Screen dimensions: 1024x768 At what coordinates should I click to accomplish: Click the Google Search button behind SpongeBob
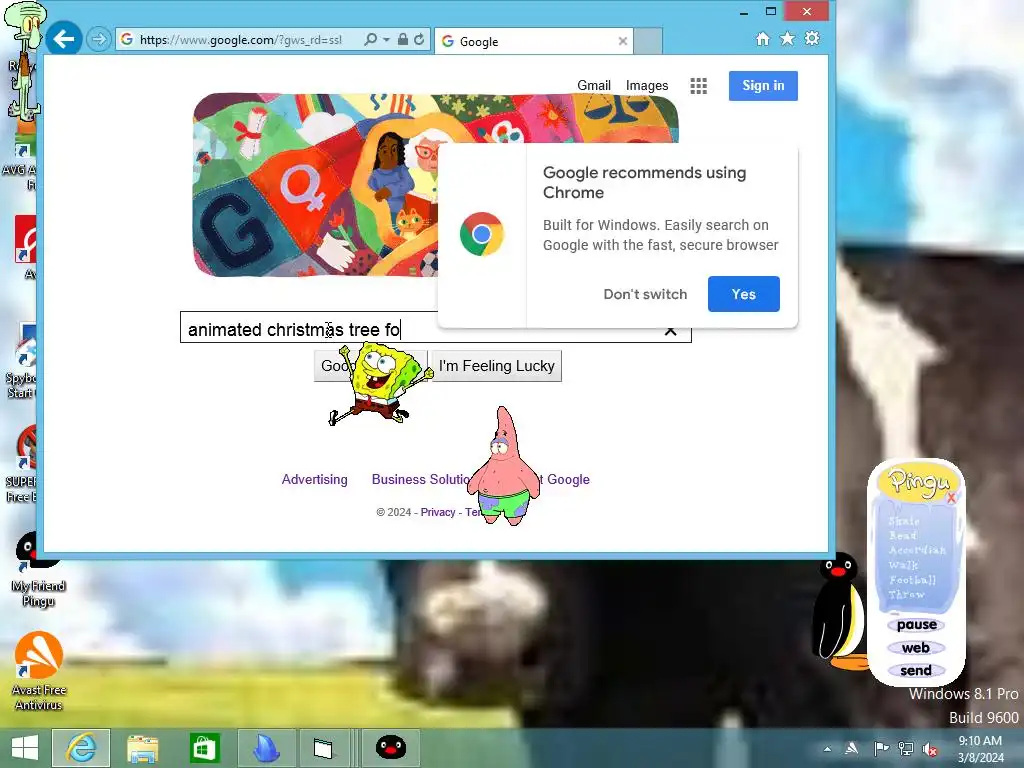pyautogui.click(x=333, y=366)
